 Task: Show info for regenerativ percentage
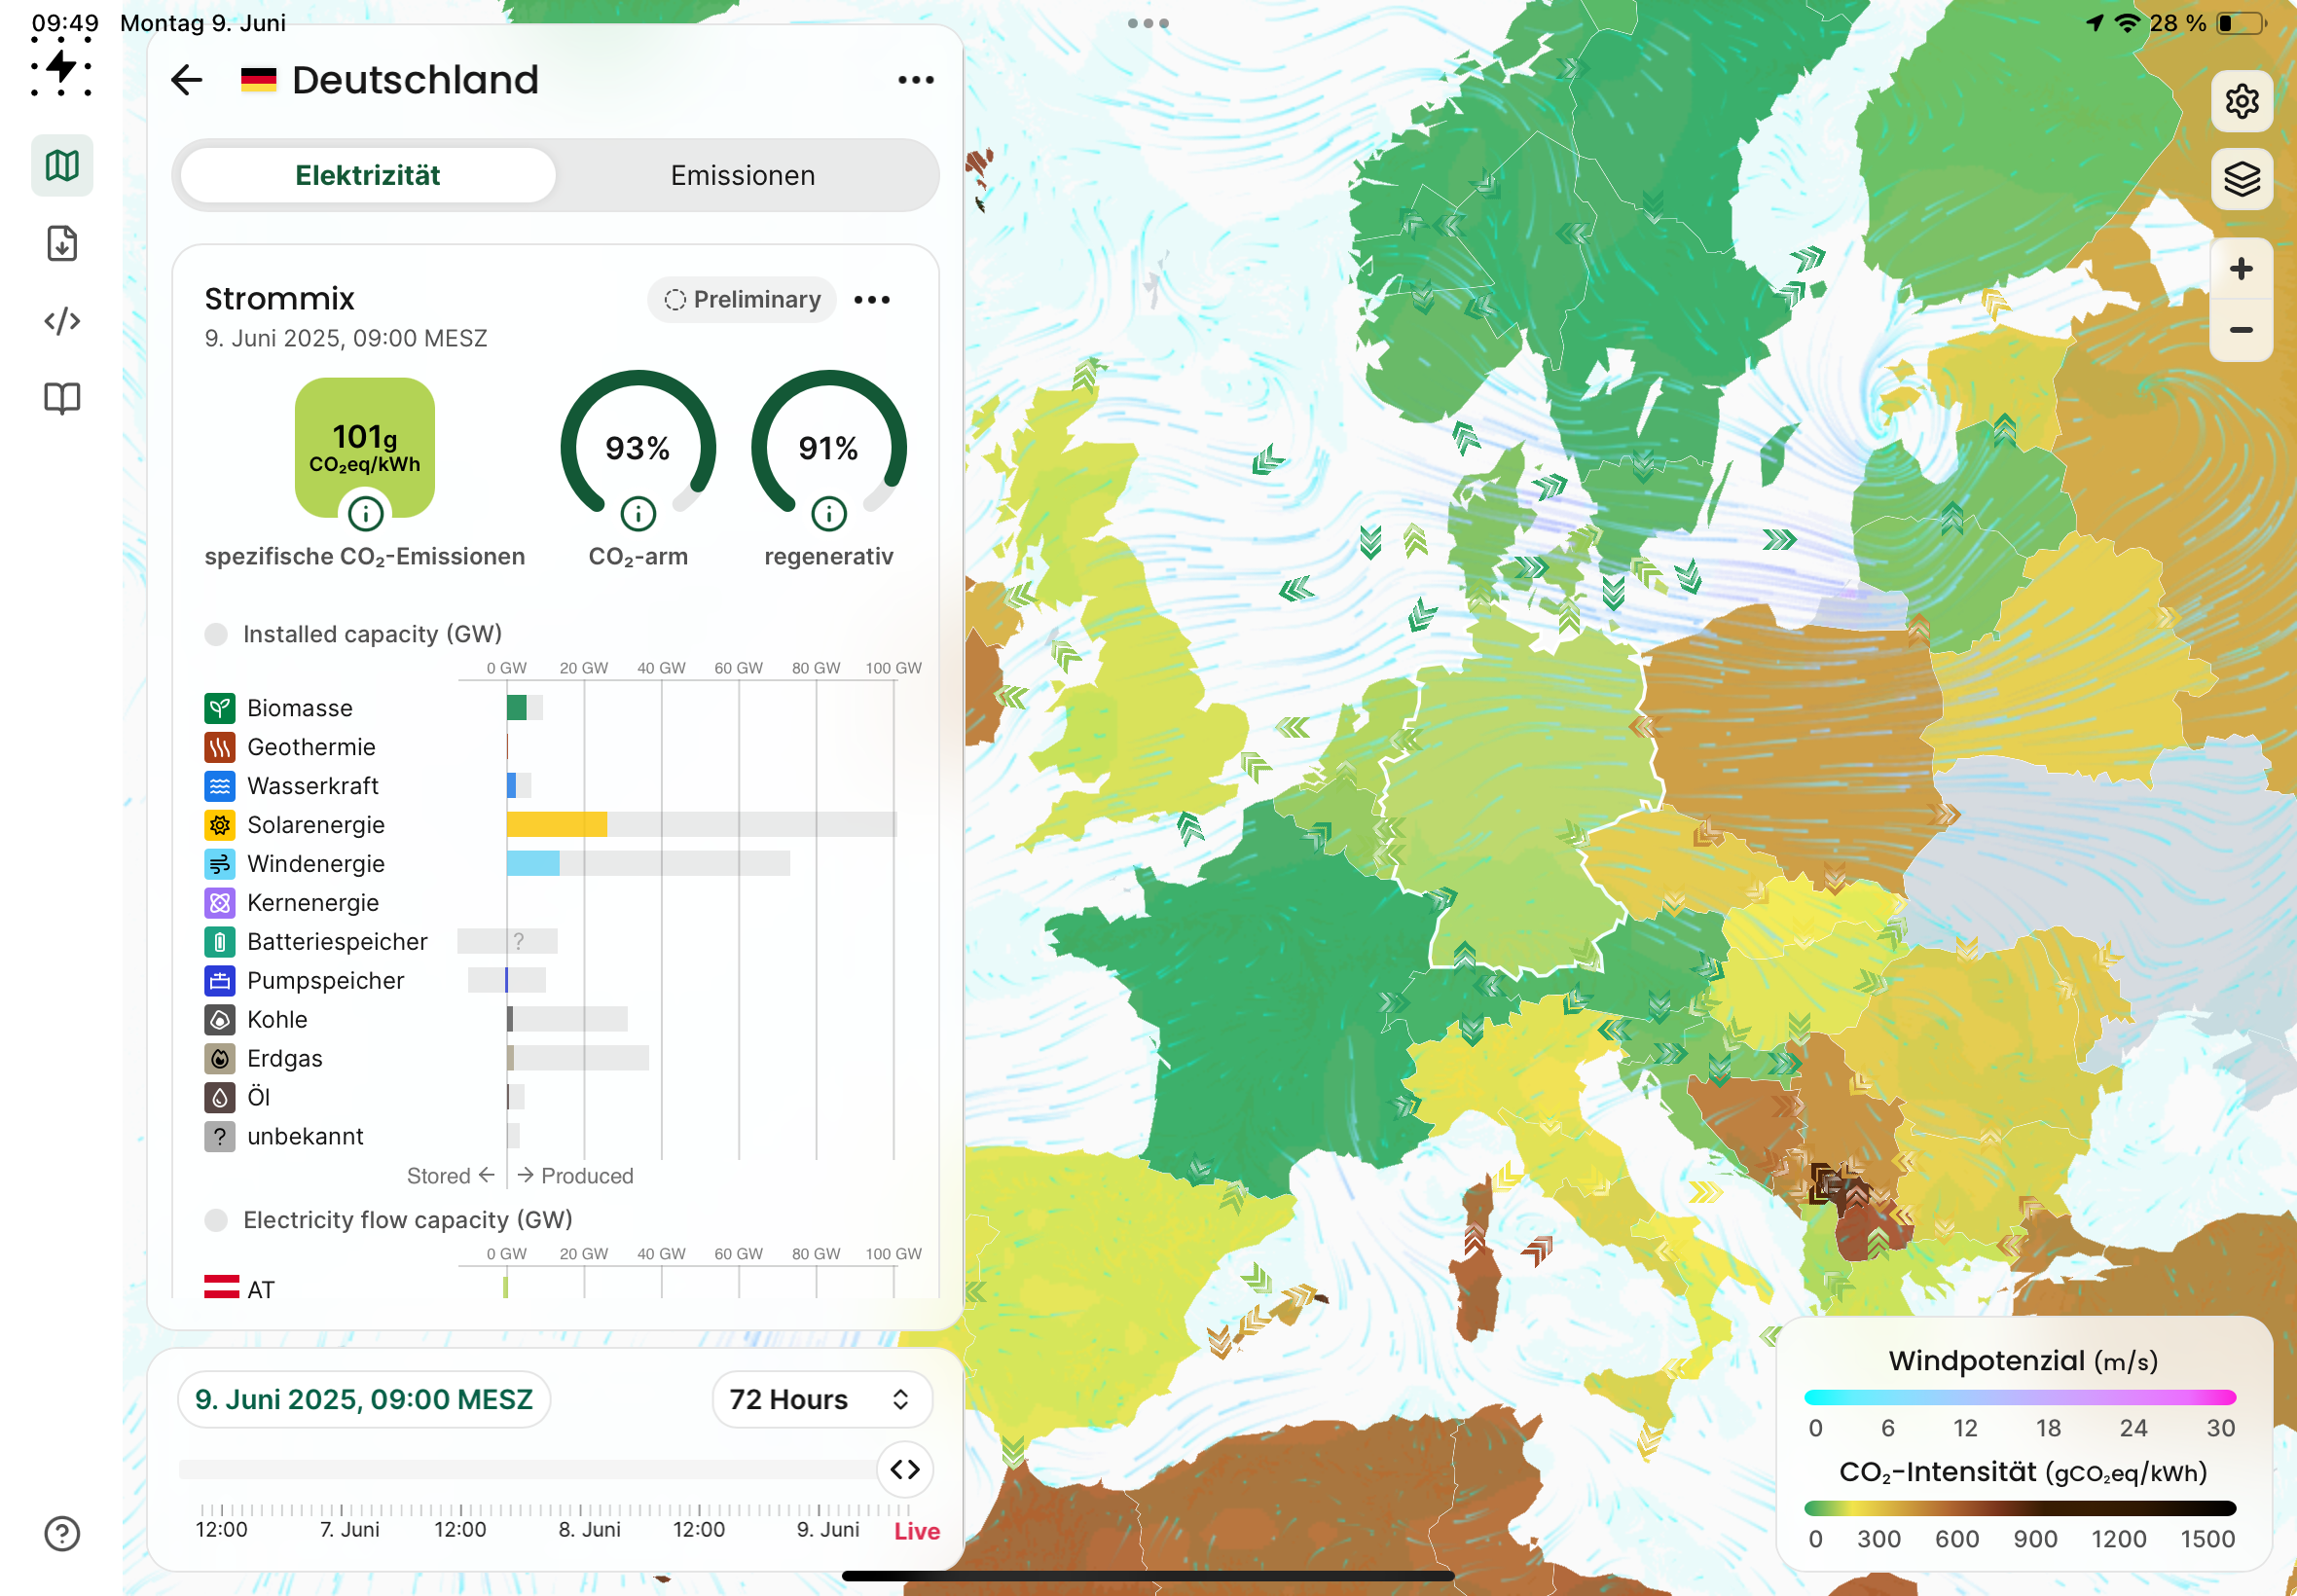pos(828,514)
